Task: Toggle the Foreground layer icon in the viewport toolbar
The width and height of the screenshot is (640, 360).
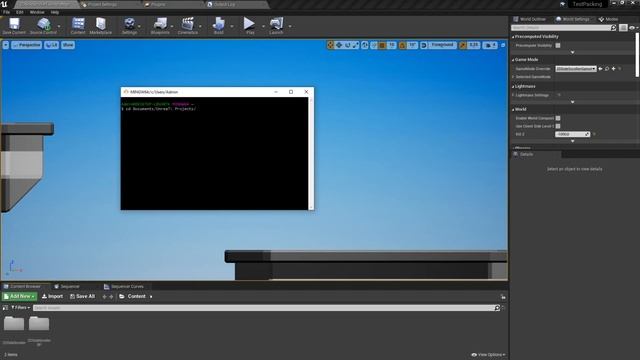Action: coord(424,45)
